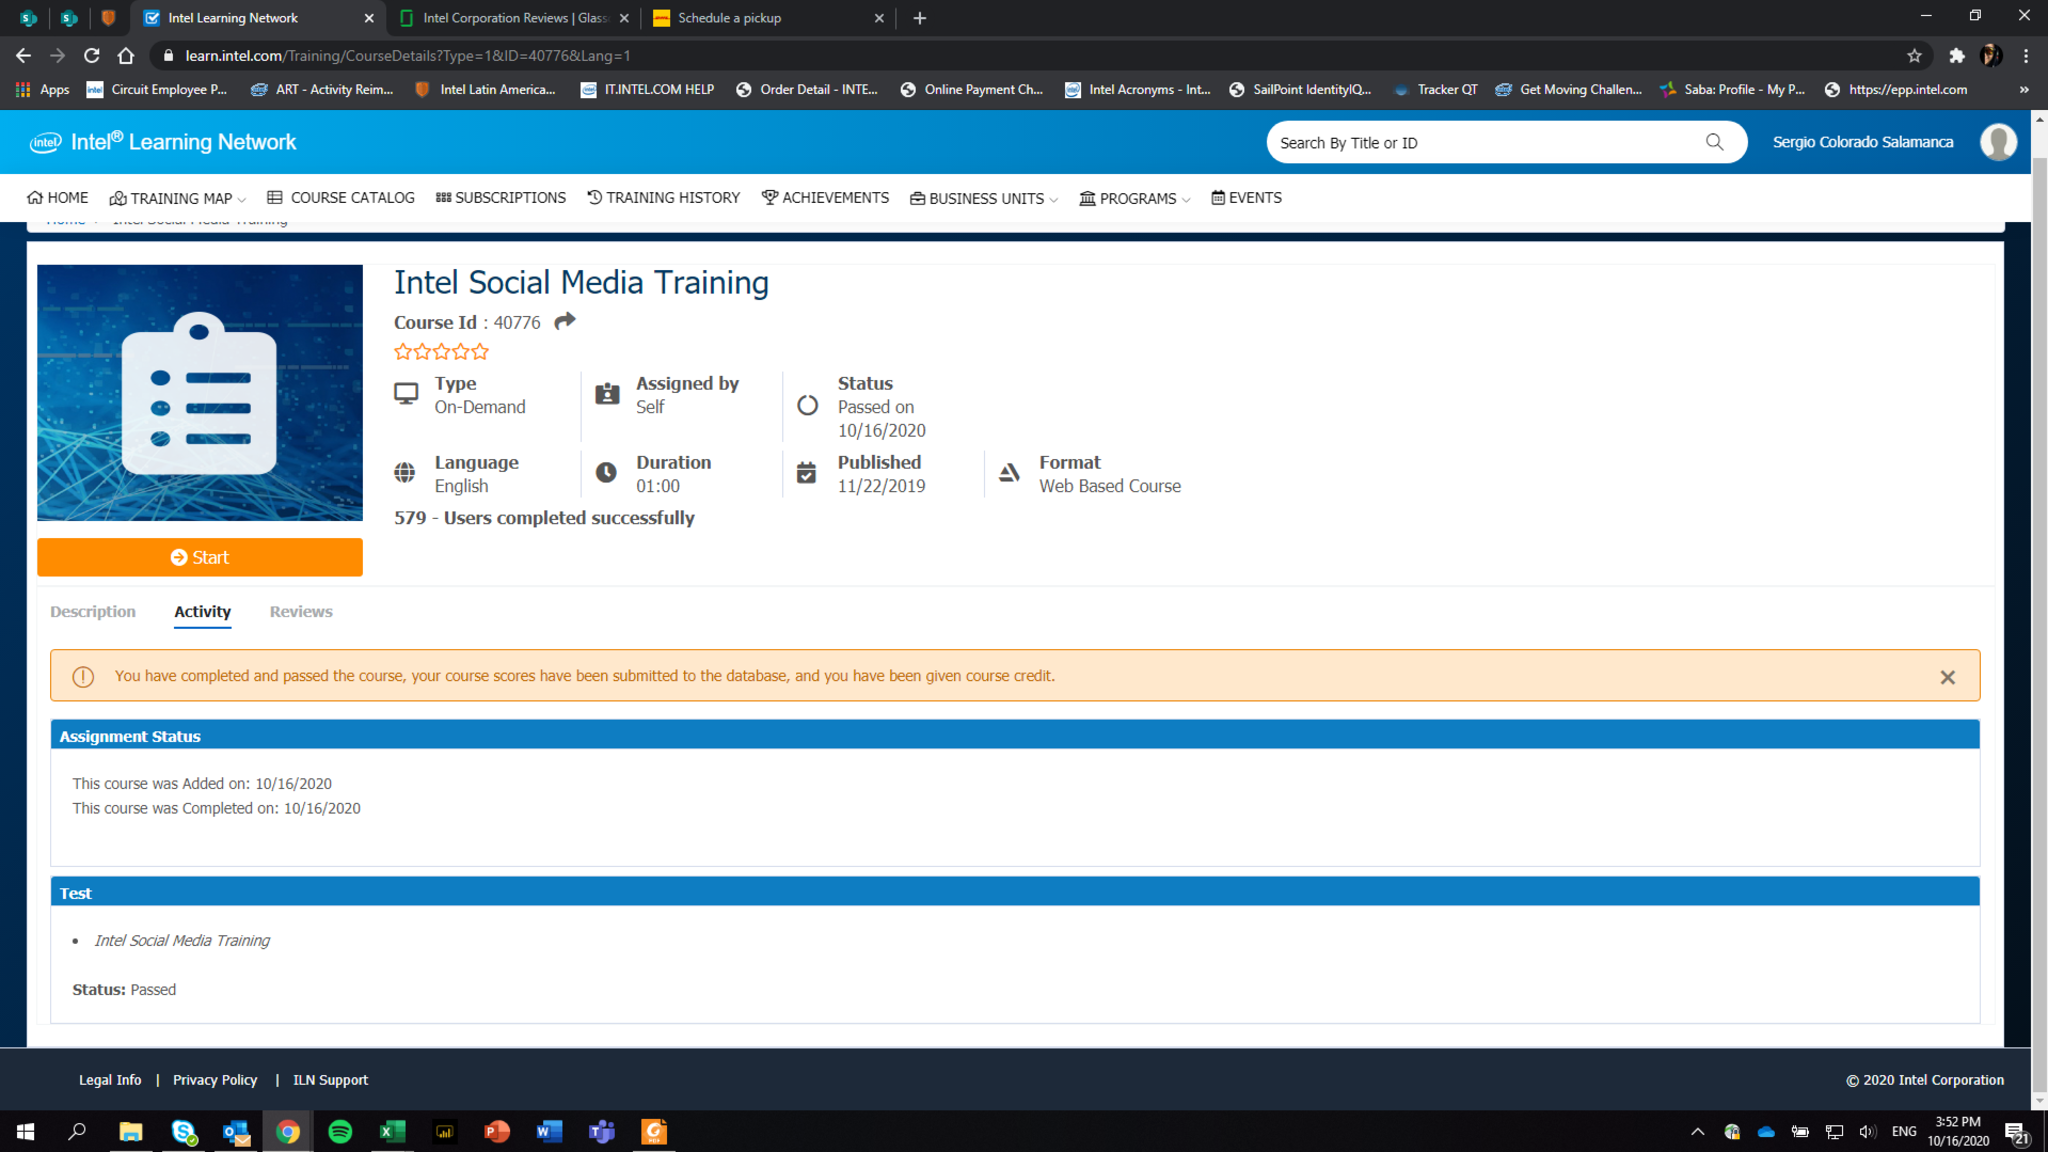Switch to the Description tab

coord(93,611)
